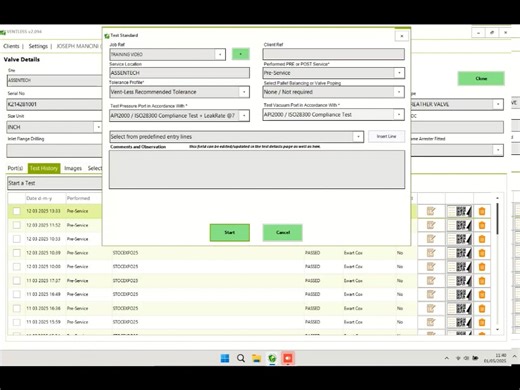Click the Service Location field

(x=179, y=73)
